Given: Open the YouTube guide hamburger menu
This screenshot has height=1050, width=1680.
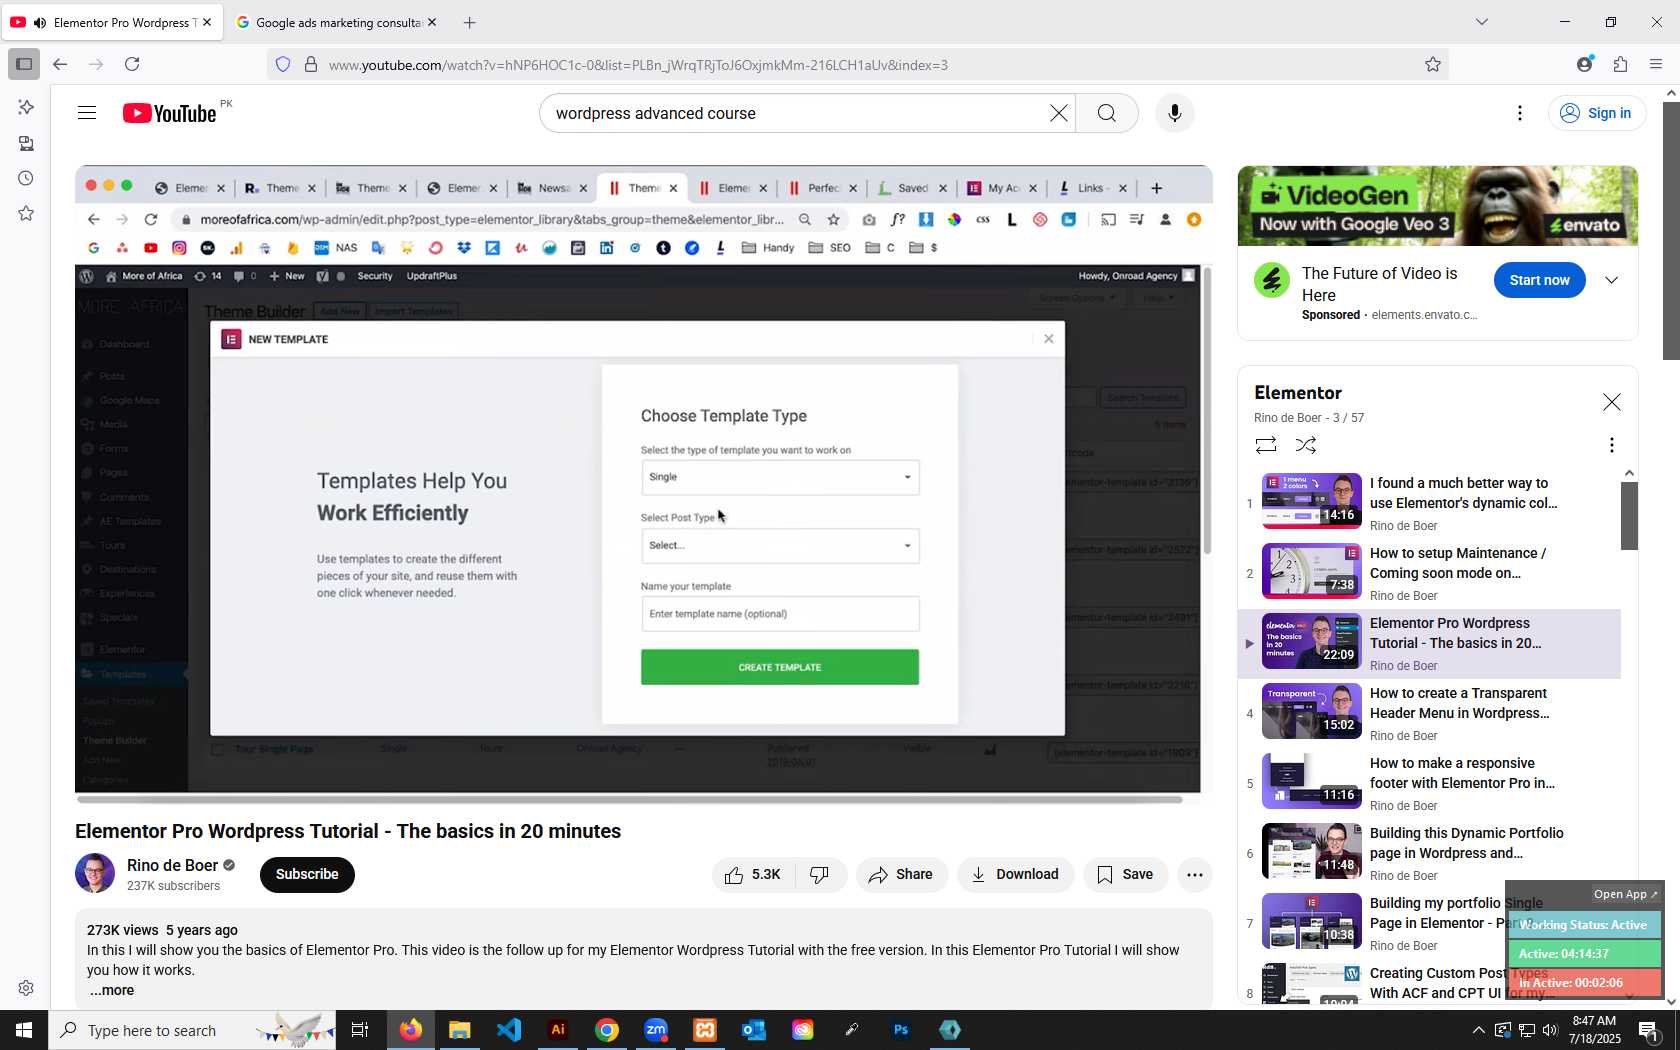Looking at the screenshot, I should coord(87,113).
